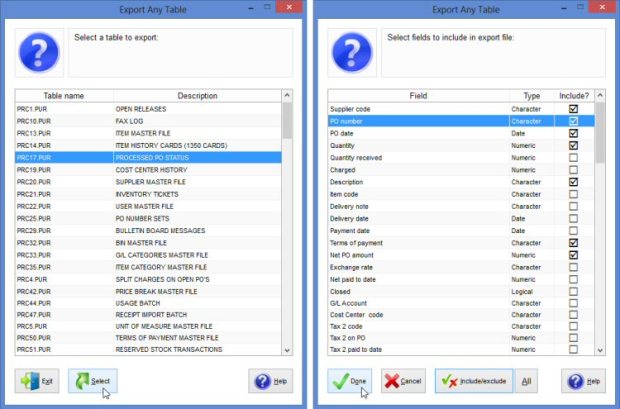Click the question mark icon in the right window
The height and width of the screenshot is (409, 620).
coord(352,53)
